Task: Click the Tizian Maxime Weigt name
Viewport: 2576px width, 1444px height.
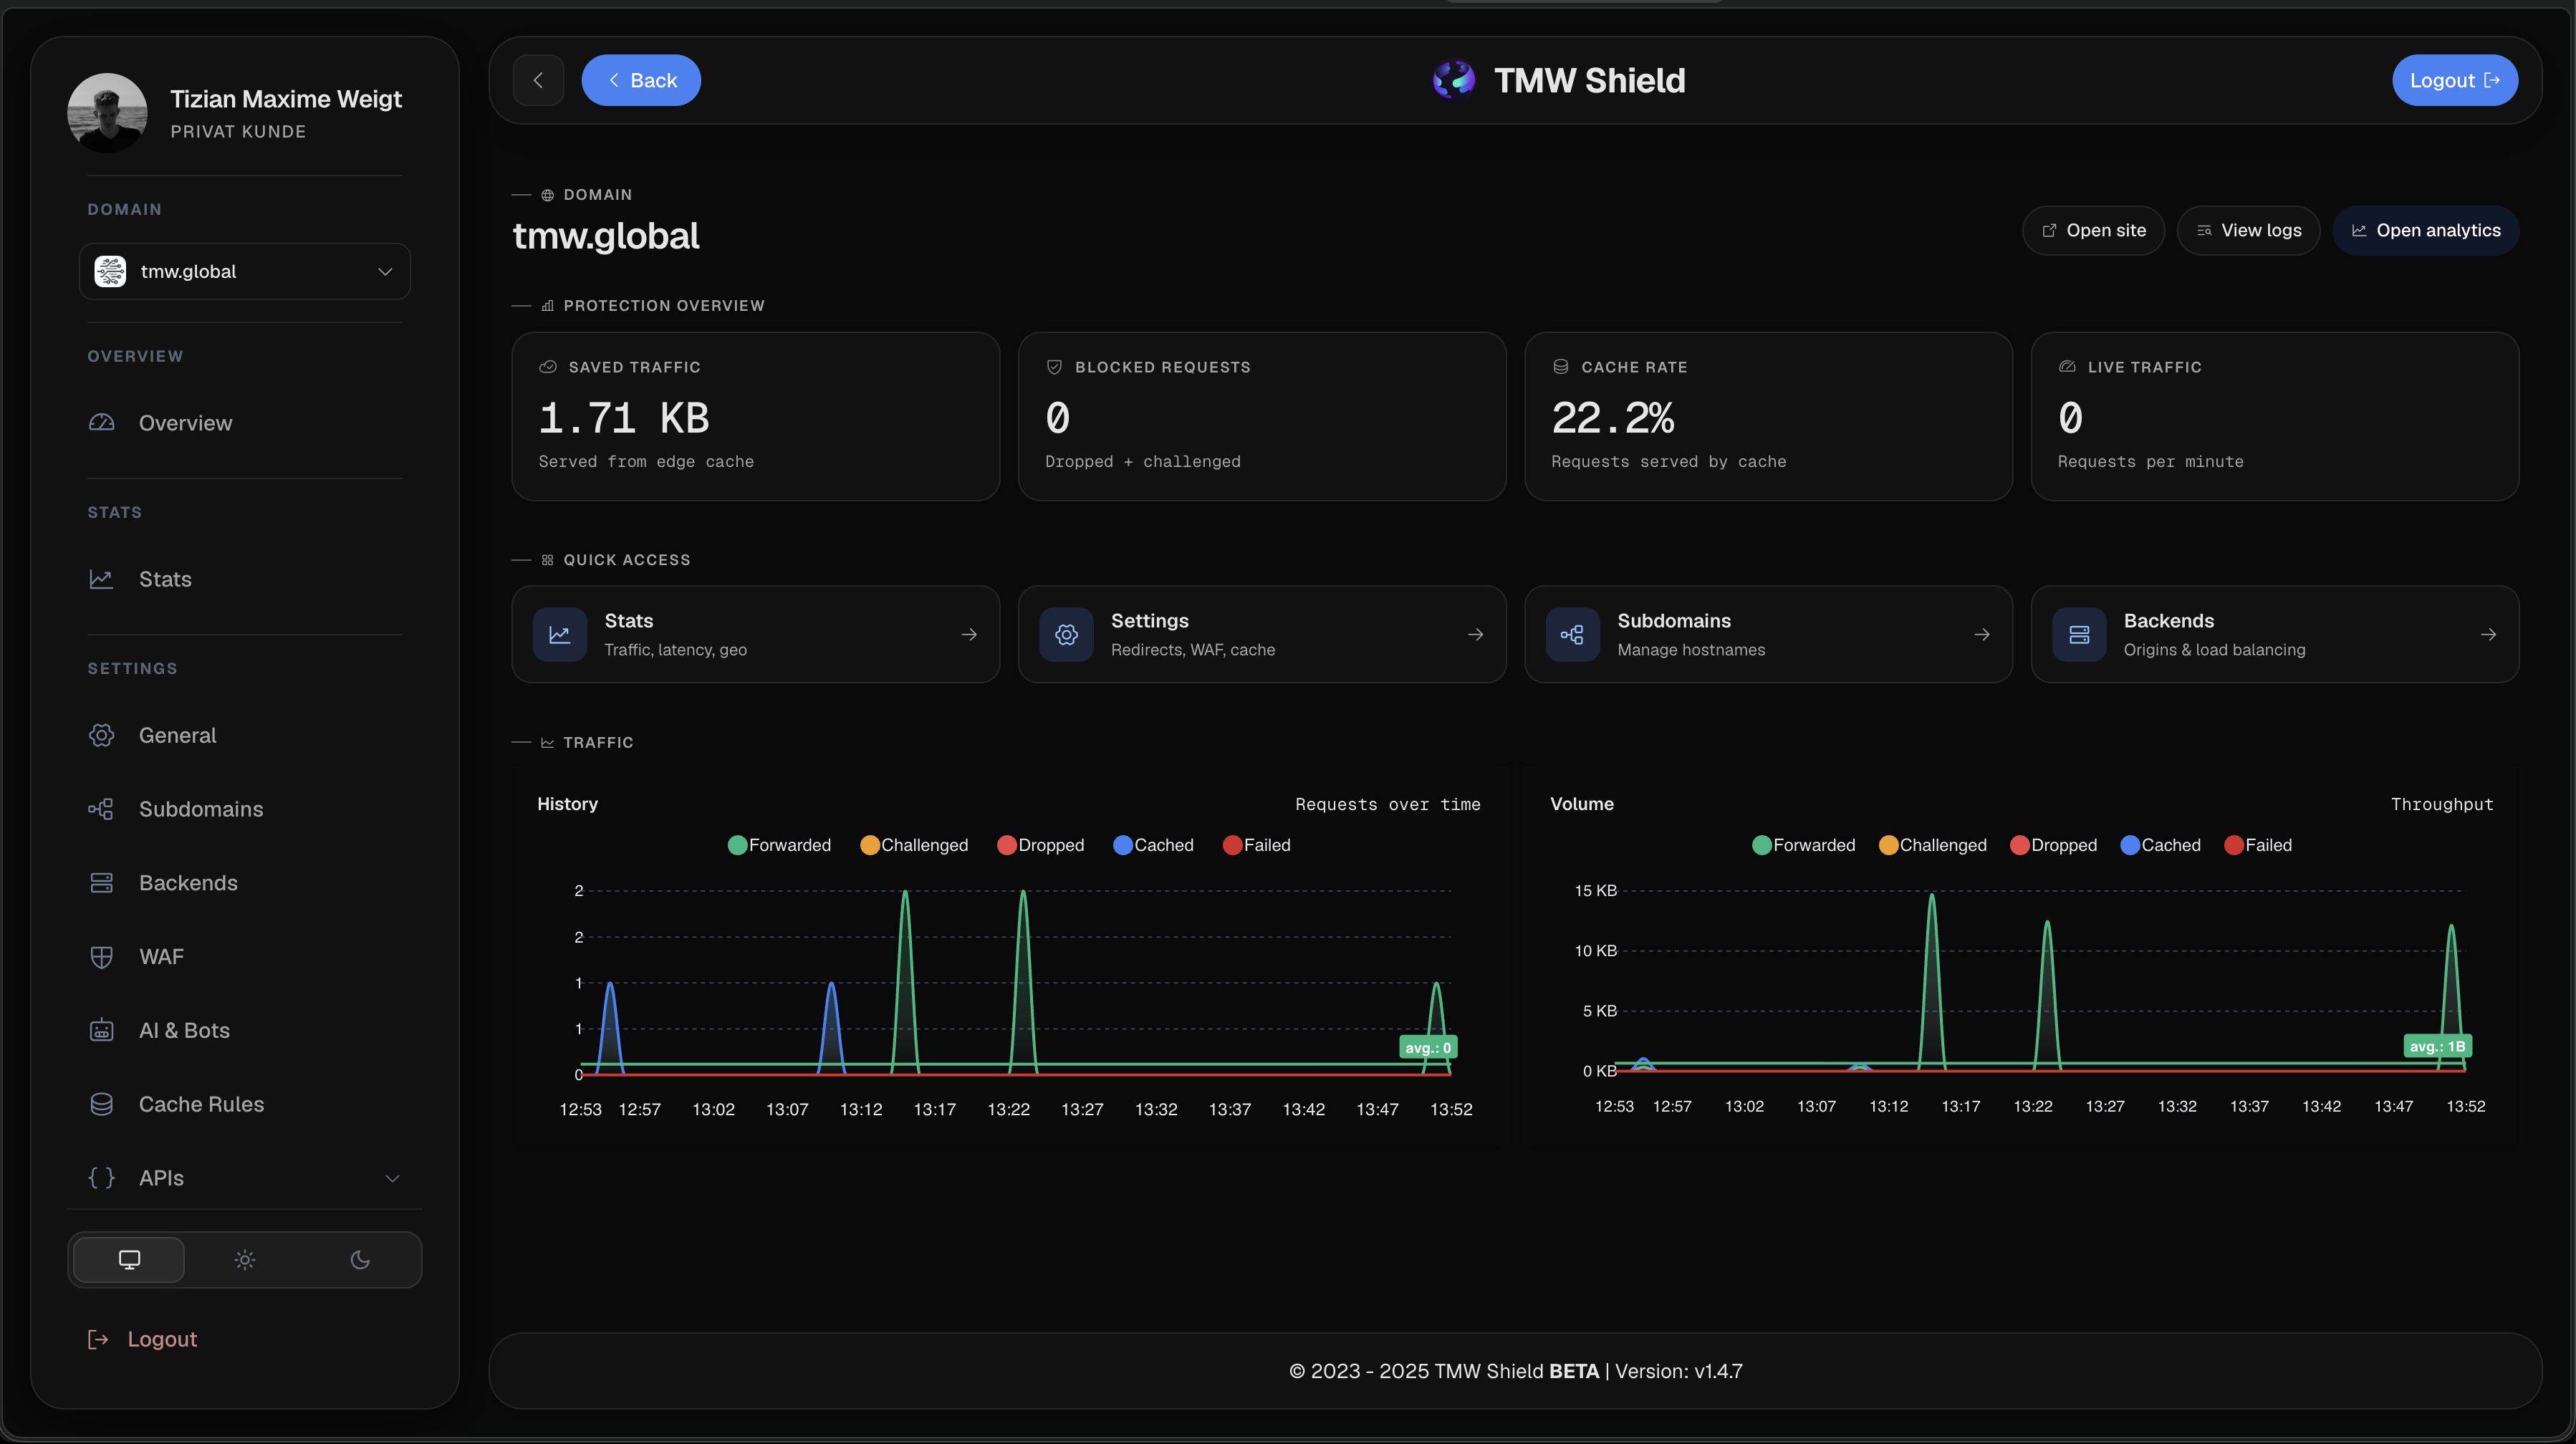Action: (286, 98)
